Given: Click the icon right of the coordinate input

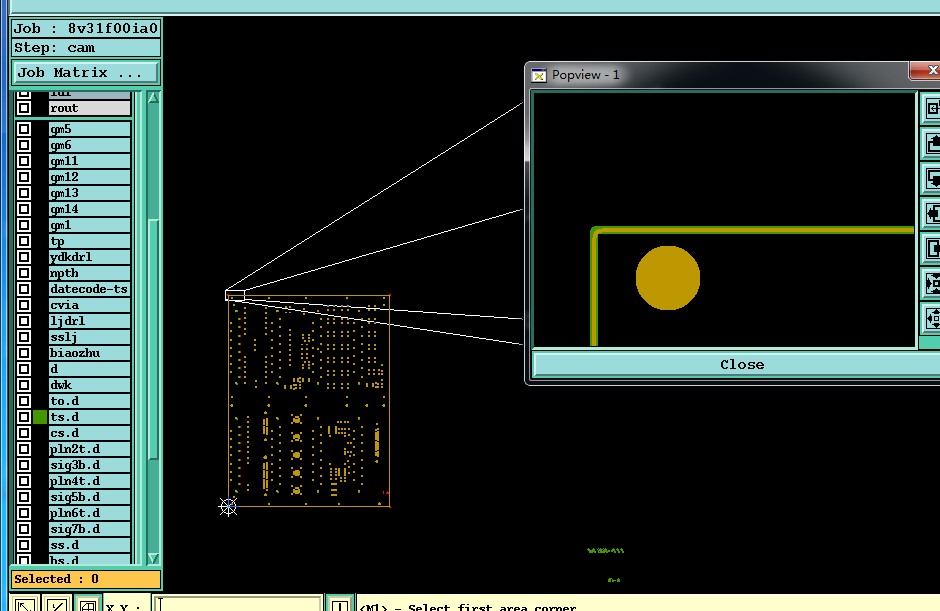Looking at the screenshot, I should [339, 604].
